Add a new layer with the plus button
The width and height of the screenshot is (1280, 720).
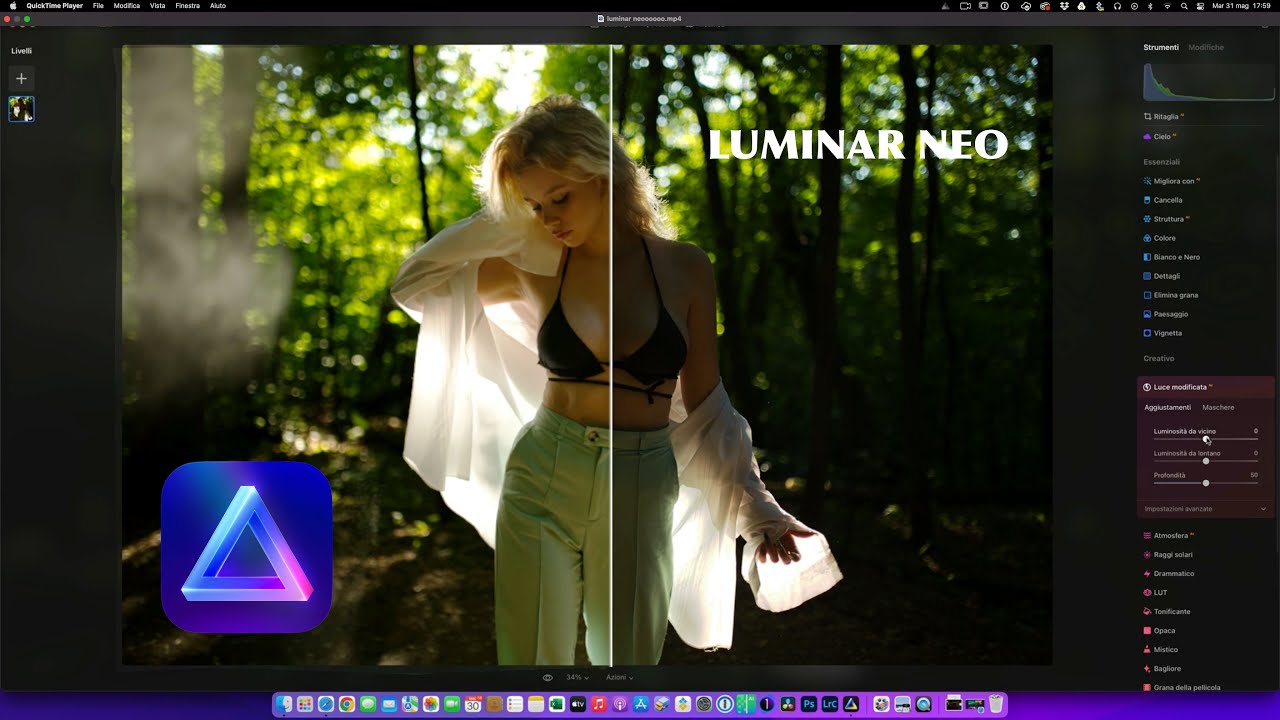[x=21, y=78]
